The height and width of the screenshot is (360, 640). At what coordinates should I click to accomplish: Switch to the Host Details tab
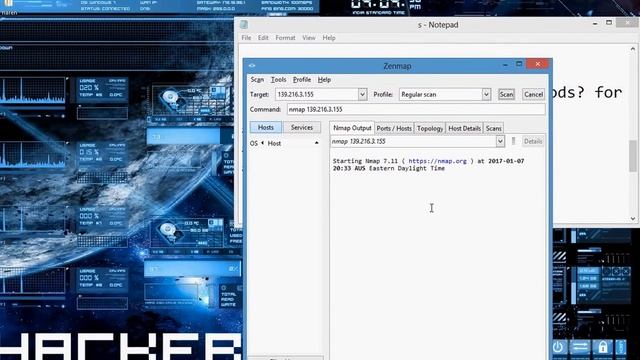pos(464,128)
